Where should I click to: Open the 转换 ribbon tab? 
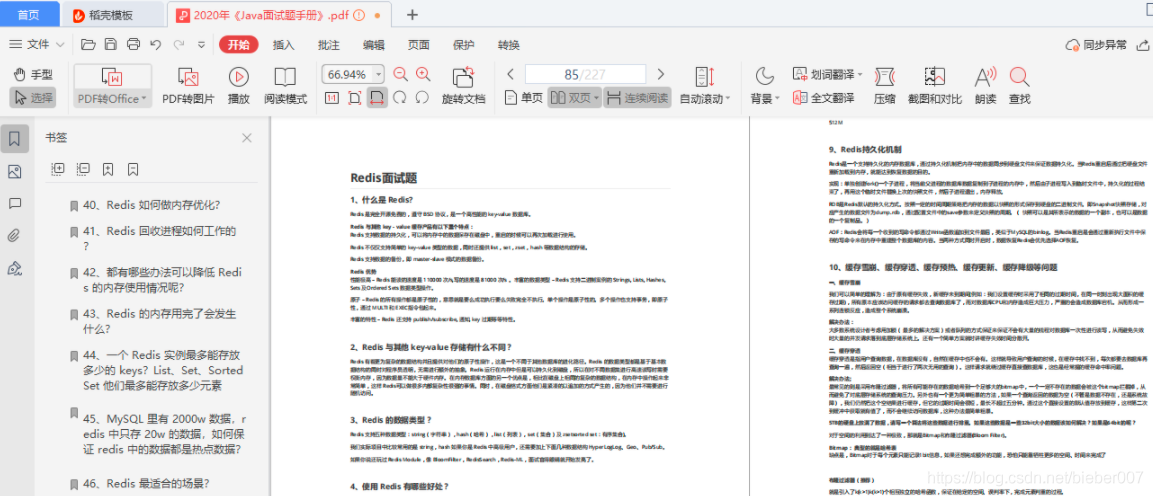coord(509,44)
